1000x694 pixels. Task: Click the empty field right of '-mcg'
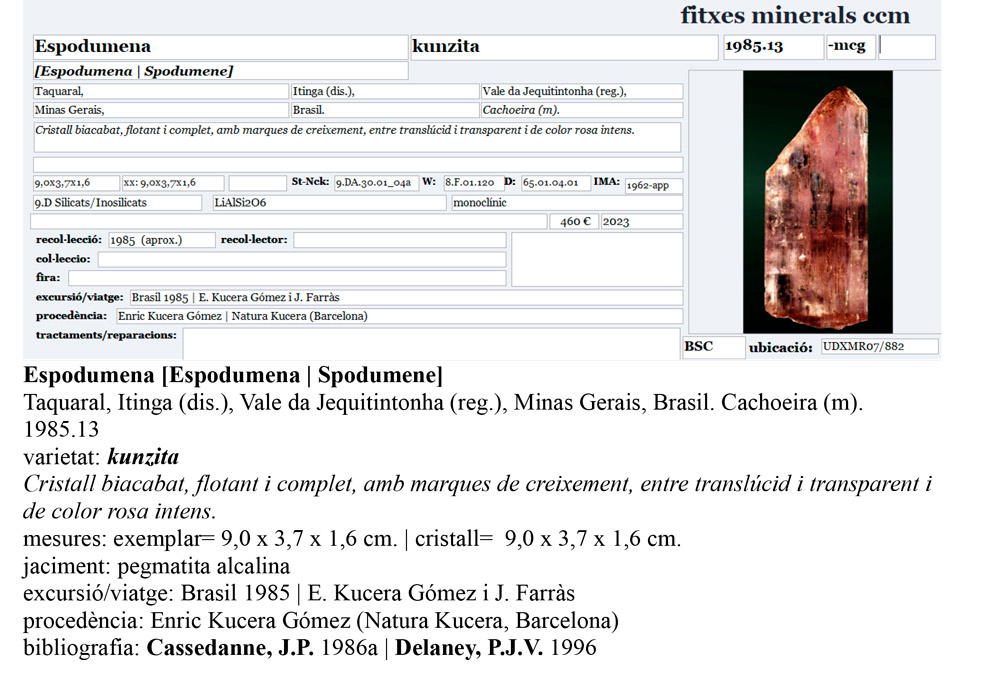coord(907,47)
